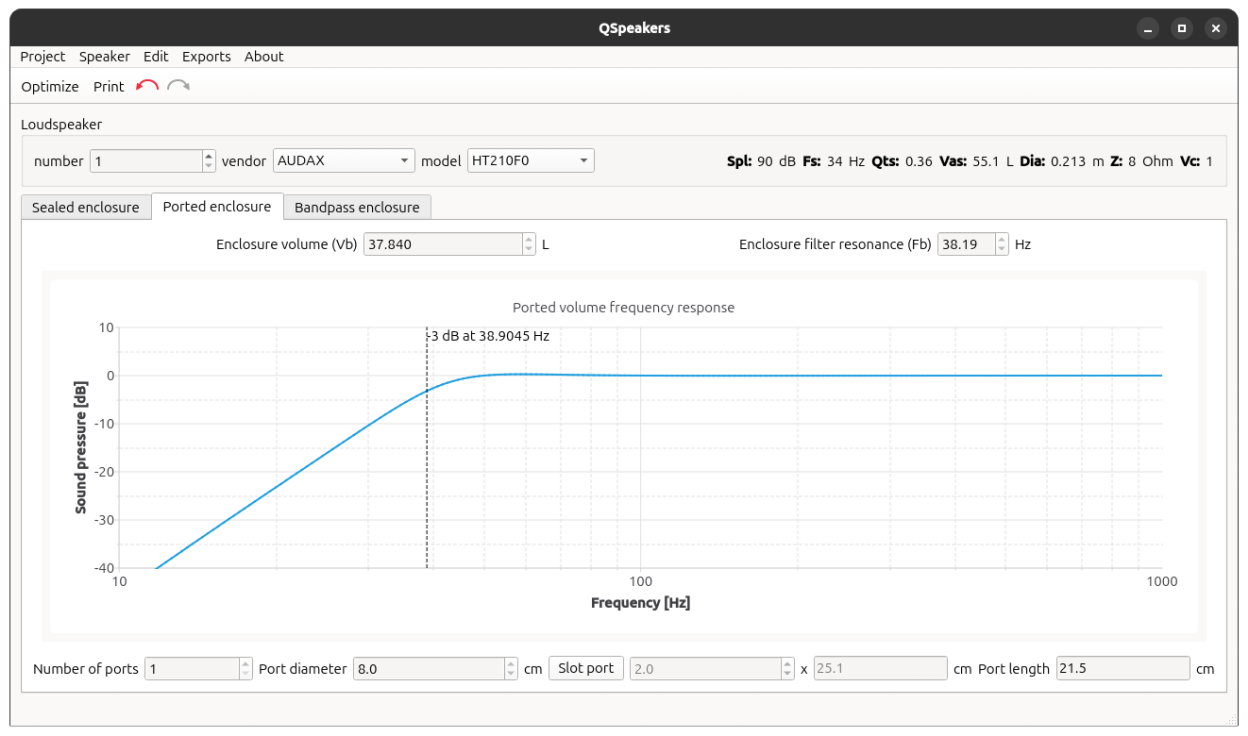Switch to the Bandpass enclosure tab
This screenshot has height=736, width=1248.
(x=357, y=207)
